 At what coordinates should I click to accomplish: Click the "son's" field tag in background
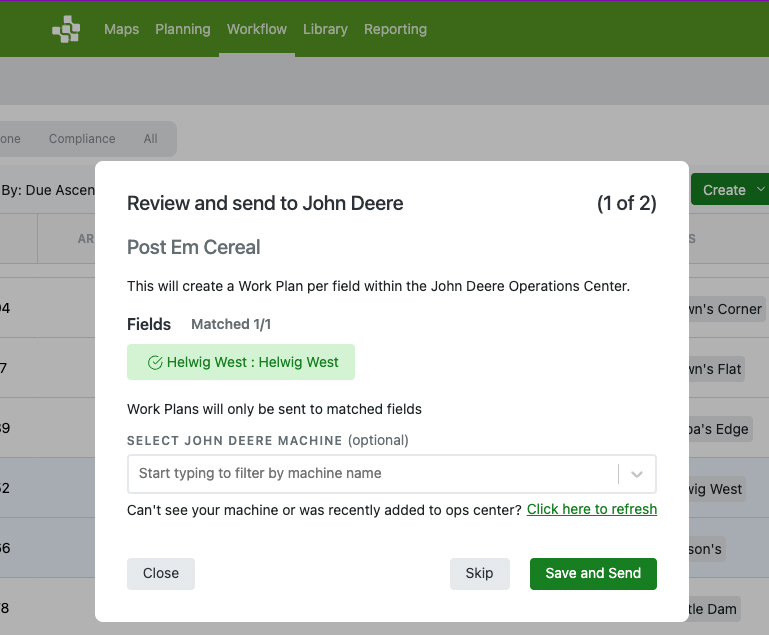coord(706,549)
